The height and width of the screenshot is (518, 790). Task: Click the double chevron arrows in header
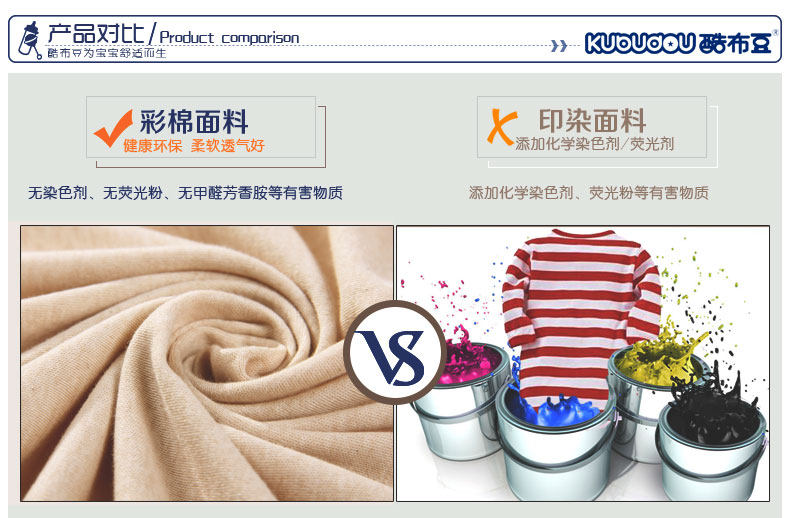(x=559, y=46)
